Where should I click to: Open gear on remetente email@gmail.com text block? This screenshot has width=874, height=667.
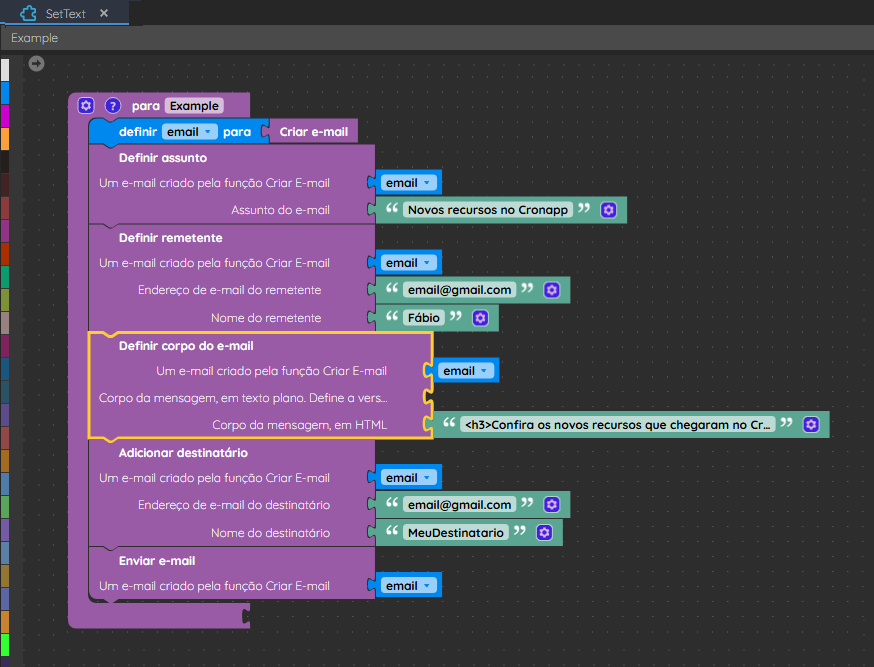point(551,290)
